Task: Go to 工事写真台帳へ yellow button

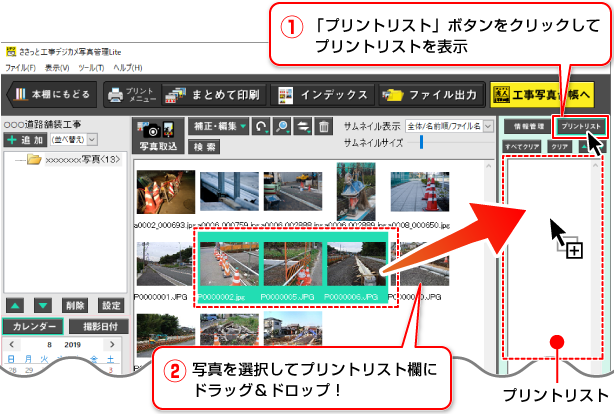Action: [542, 94]
